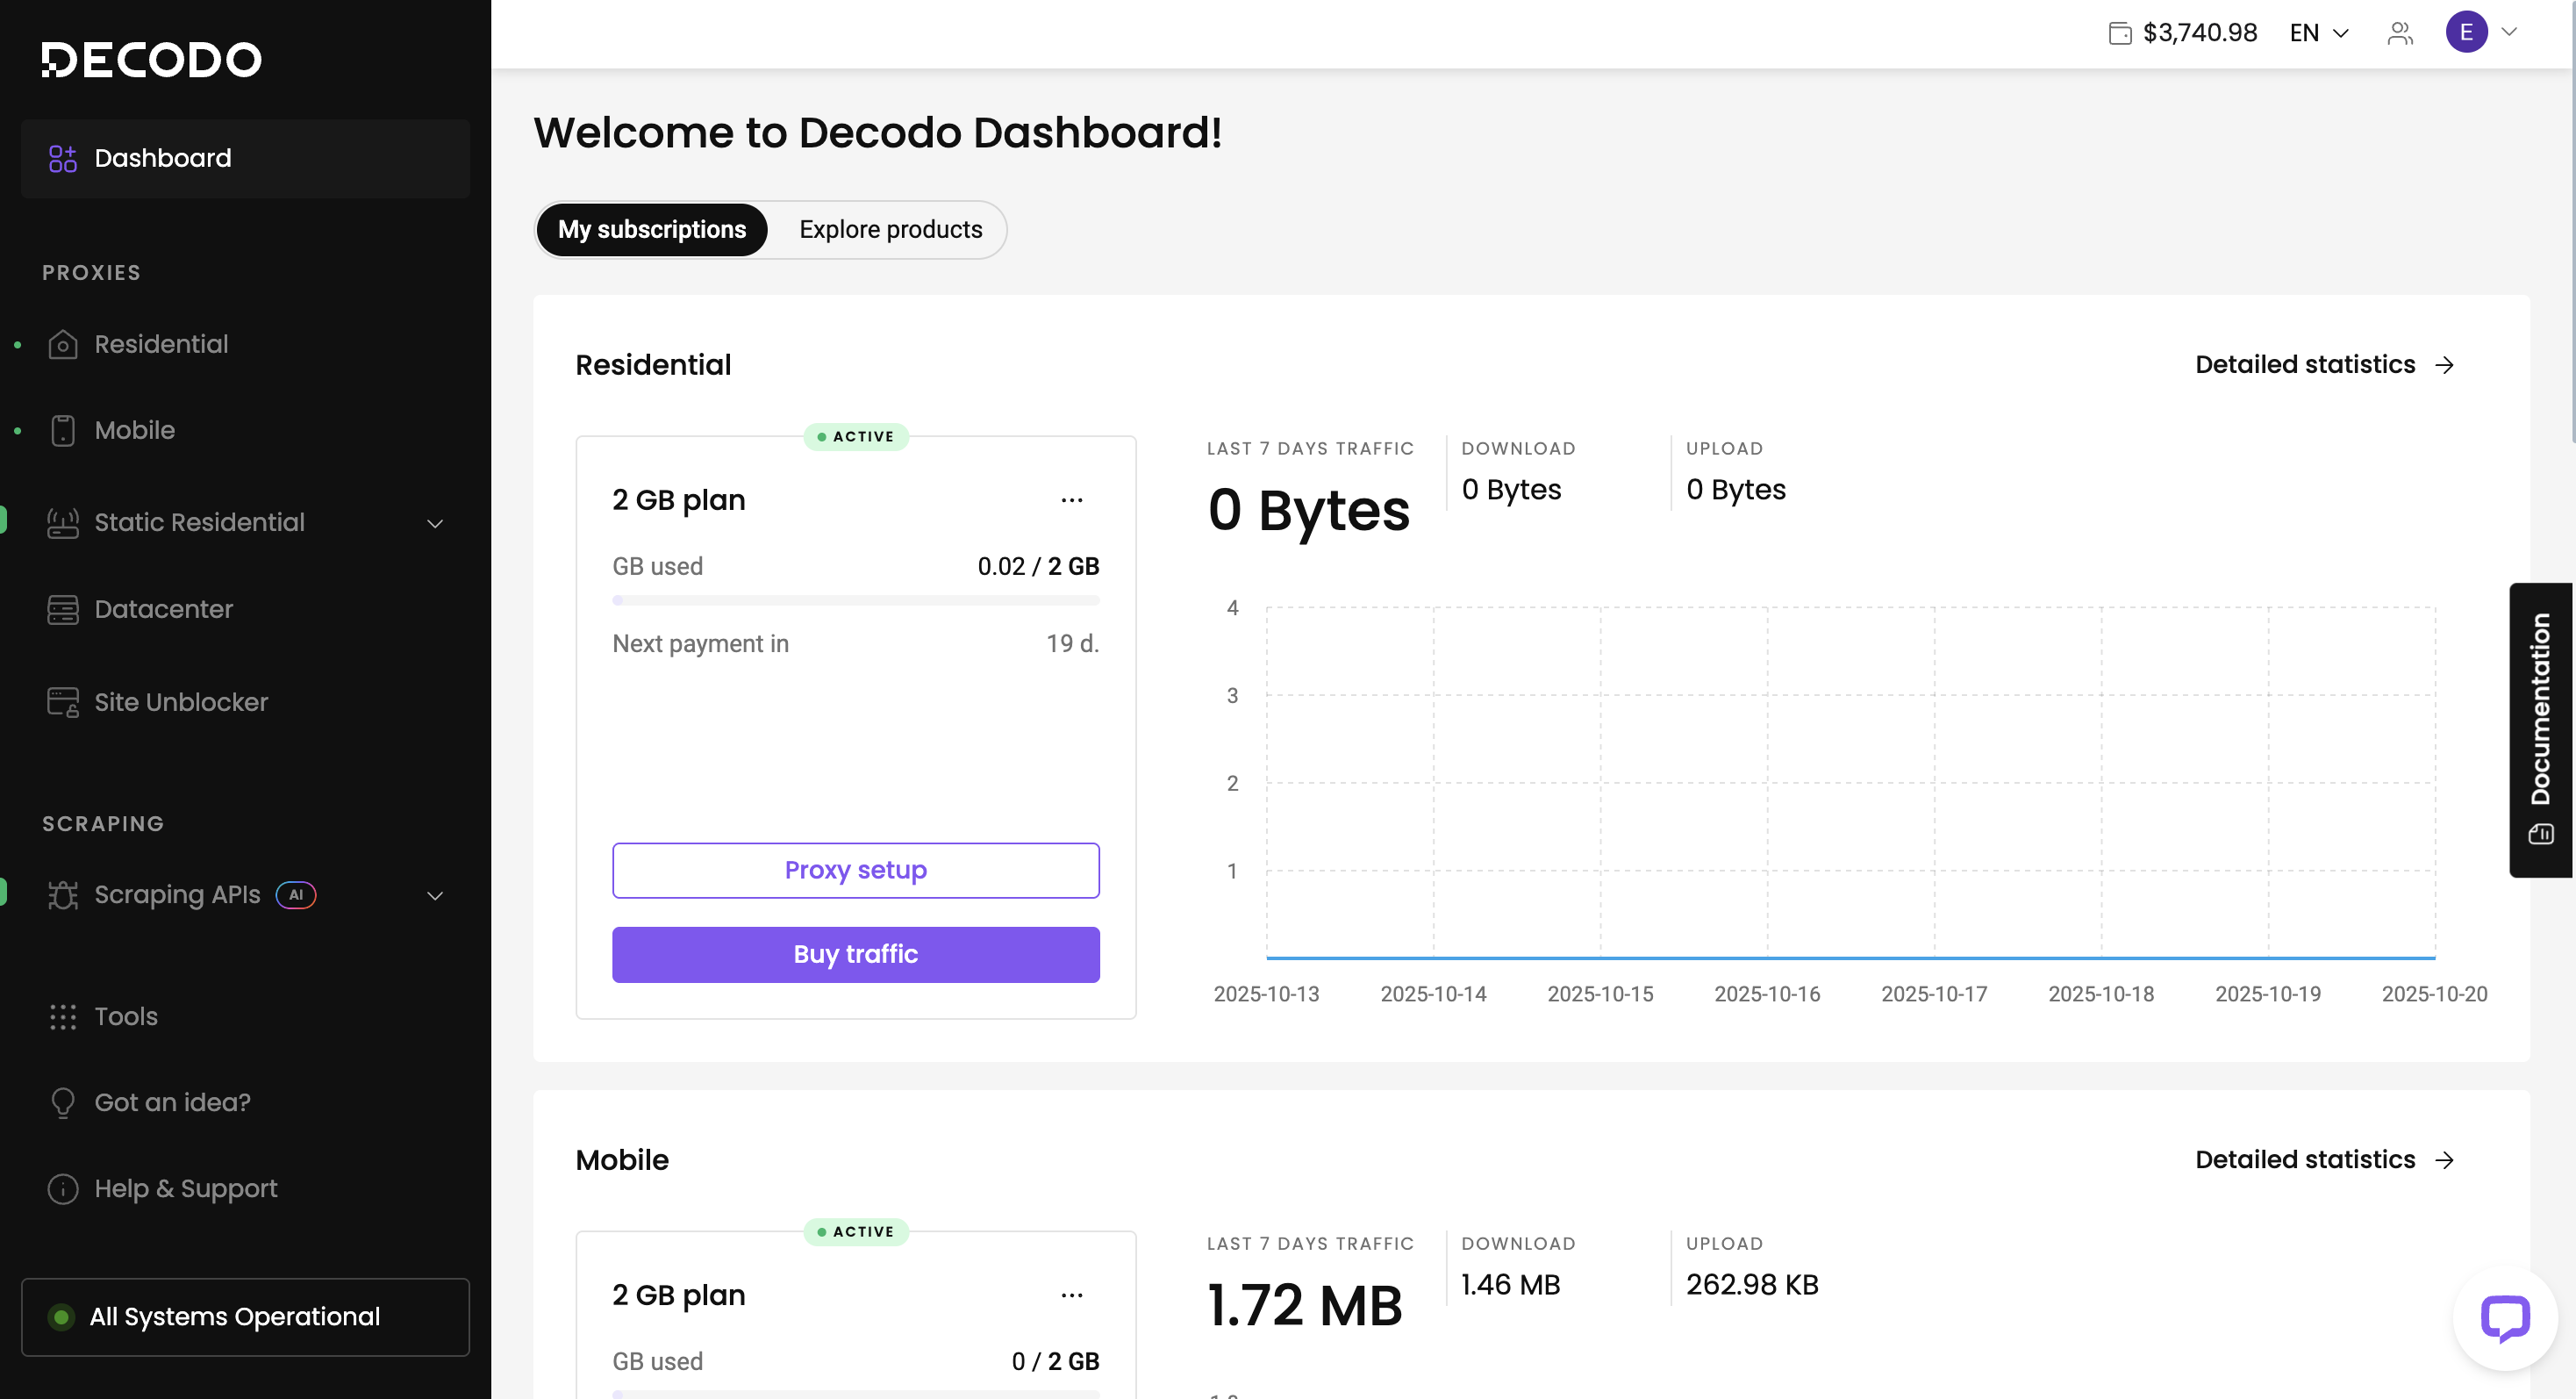Expand the Static Residential submenu
Screen dimensions: 2576x1399
(435, 523)
